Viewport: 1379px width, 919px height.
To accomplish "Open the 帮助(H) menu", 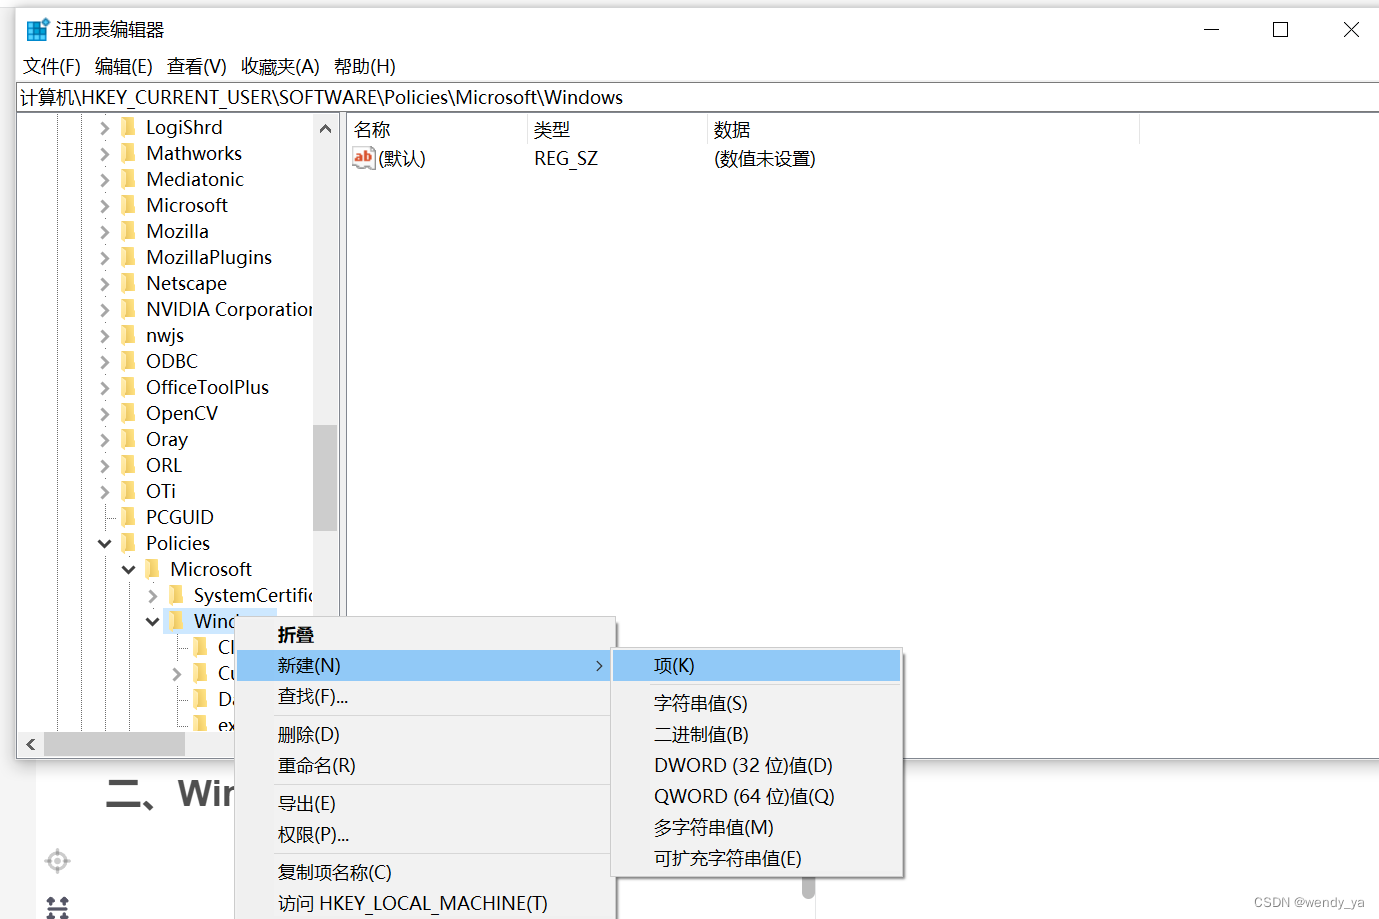I will coord(365,66).
